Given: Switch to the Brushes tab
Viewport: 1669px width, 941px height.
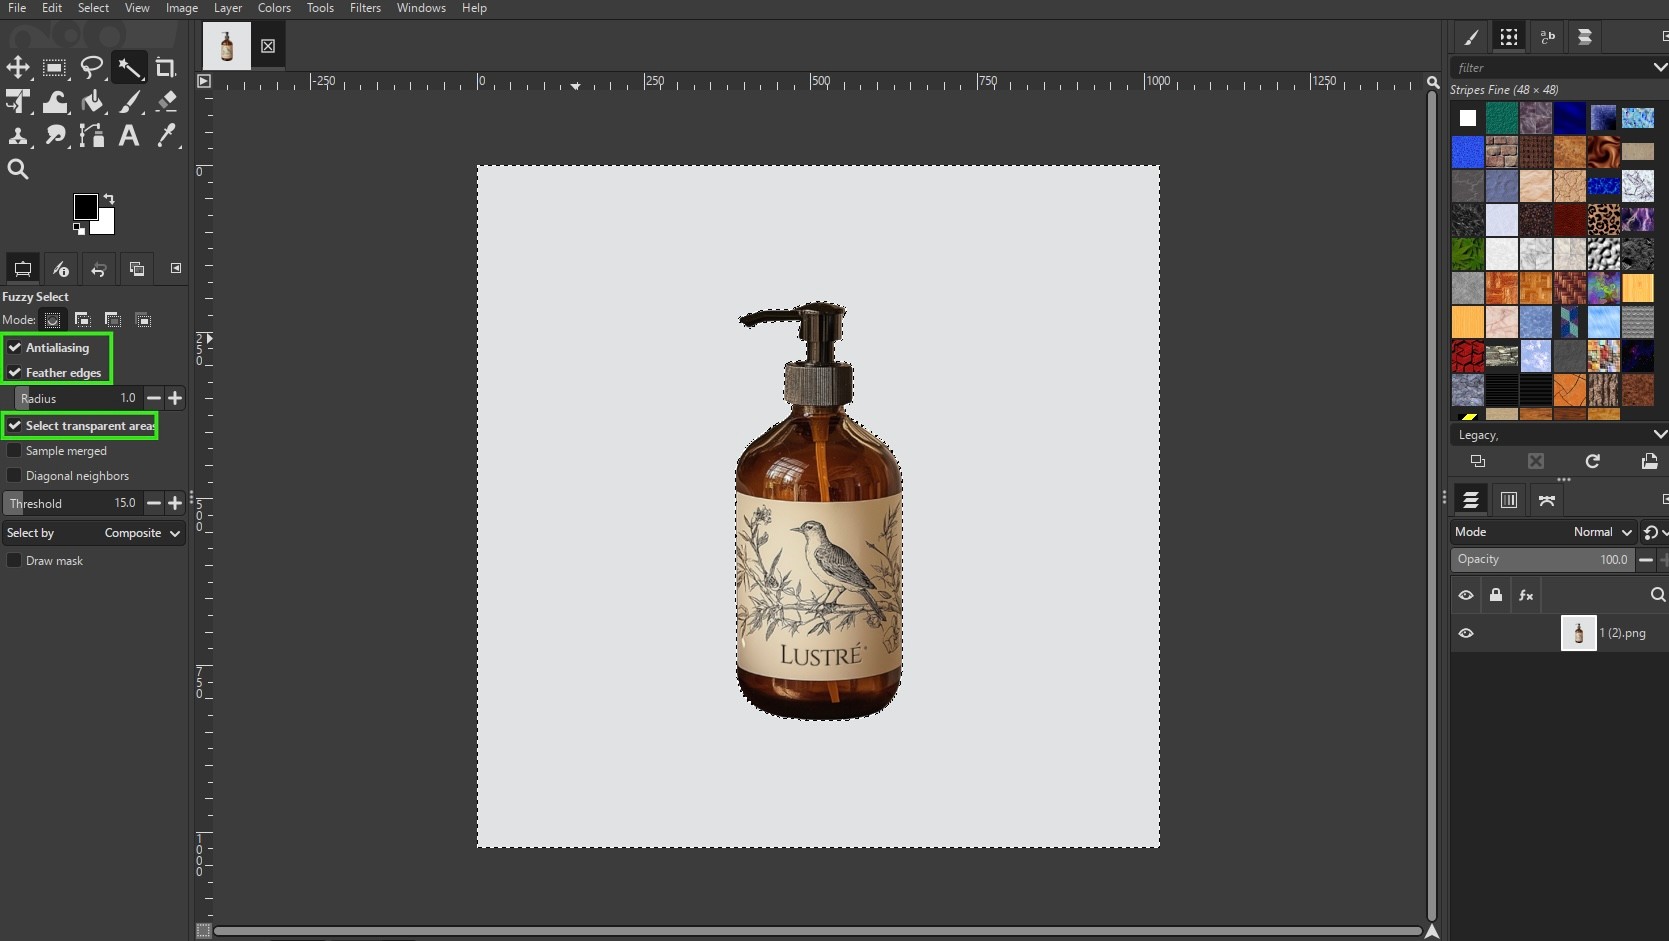Looking at the screenshot, I should 1471,37.
